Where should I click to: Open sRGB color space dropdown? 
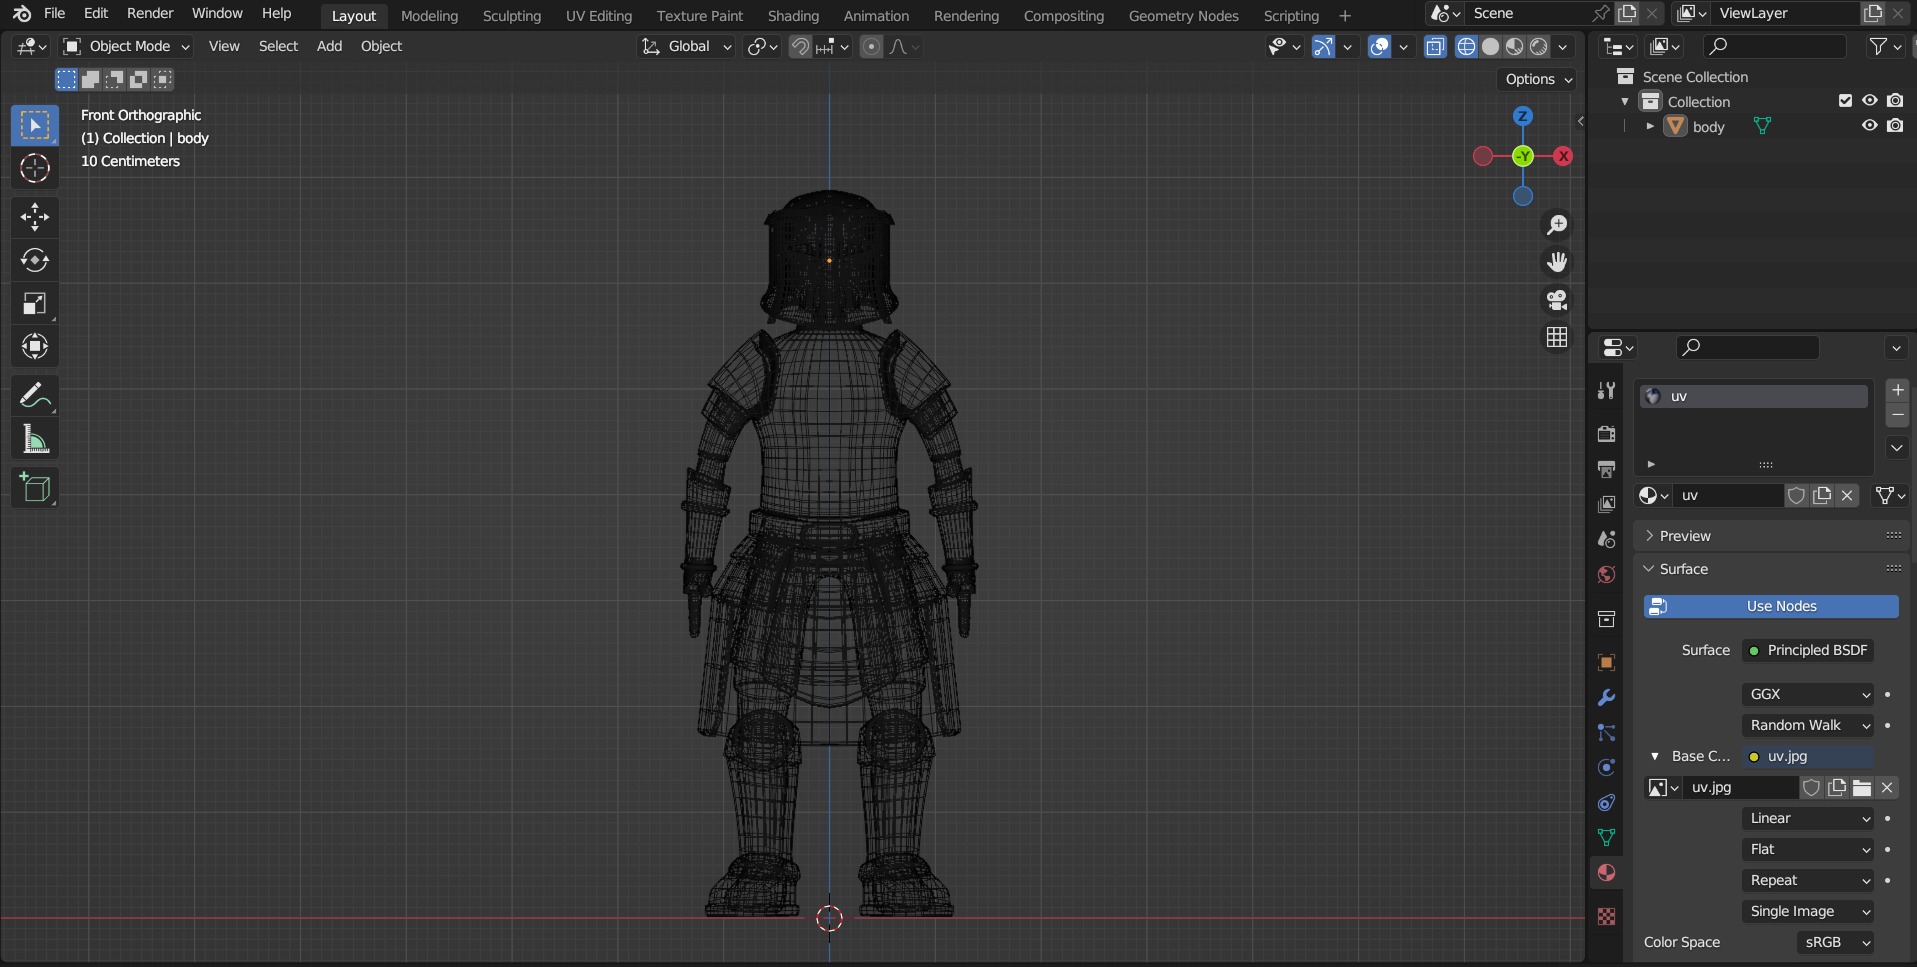coord(1836,942)
